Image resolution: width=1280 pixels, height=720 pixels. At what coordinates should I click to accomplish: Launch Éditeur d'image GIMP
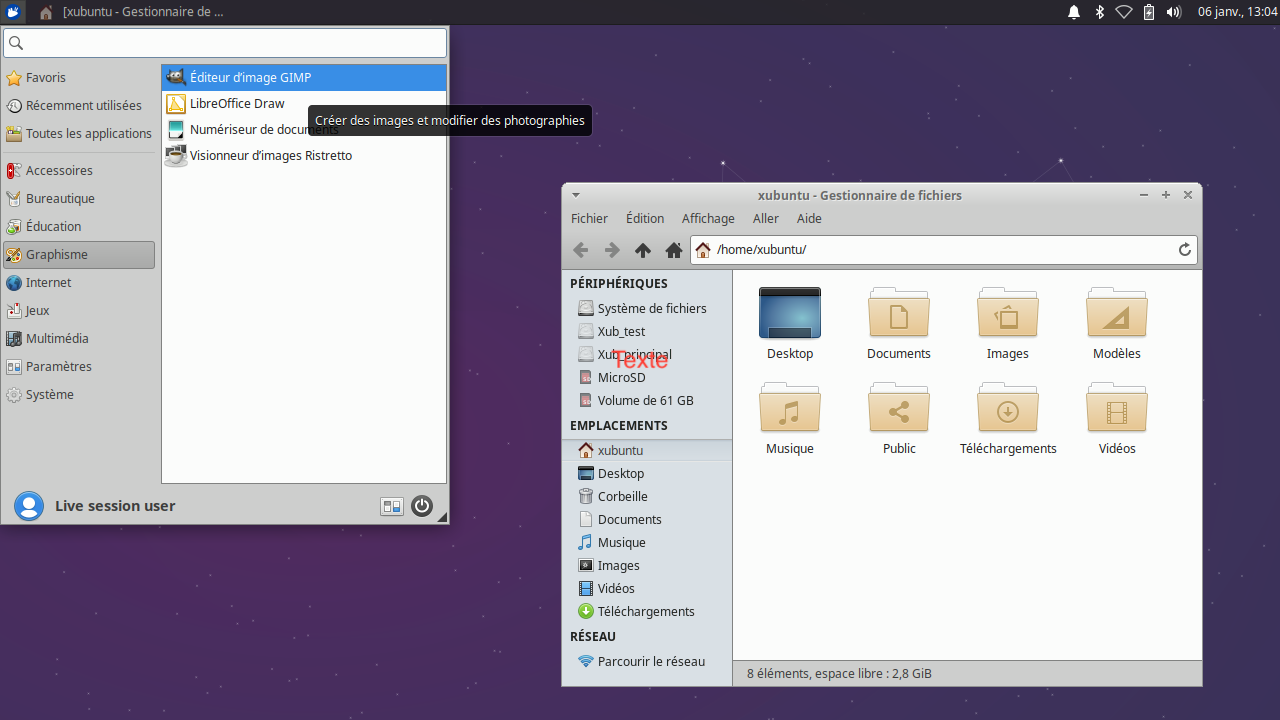(250, 78)
